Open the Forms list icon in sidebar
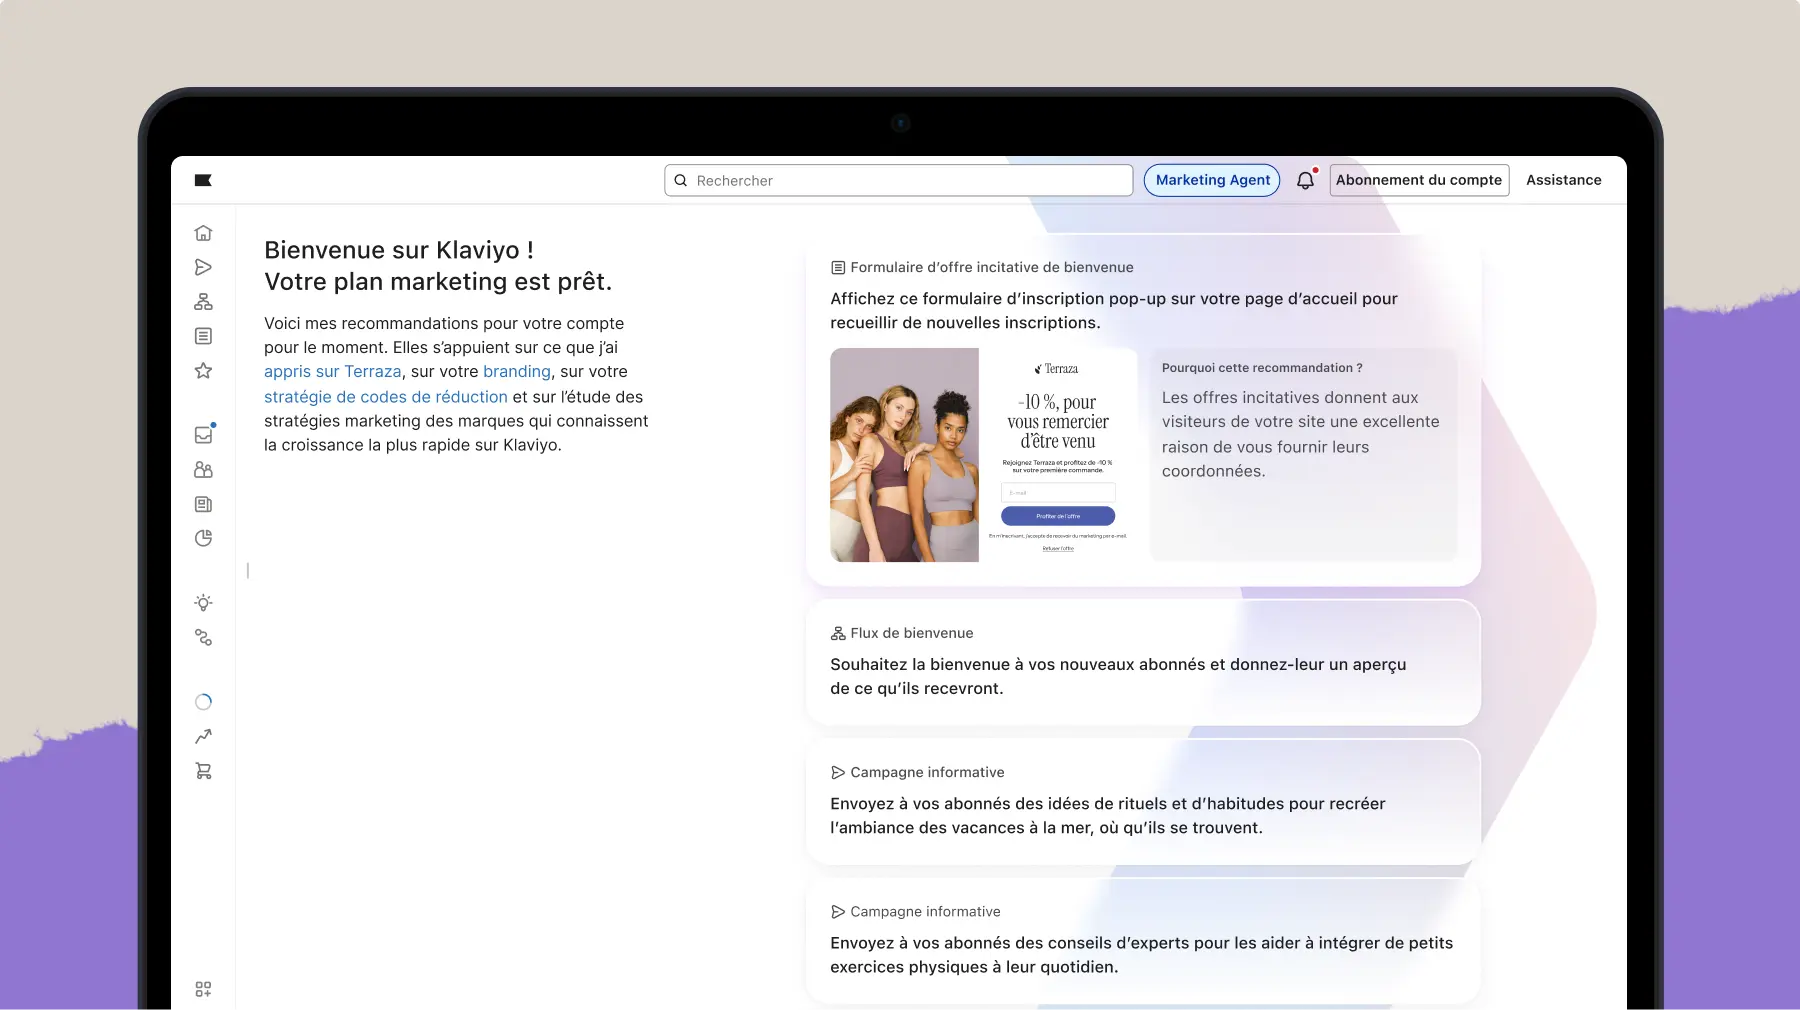 (203, 336)
